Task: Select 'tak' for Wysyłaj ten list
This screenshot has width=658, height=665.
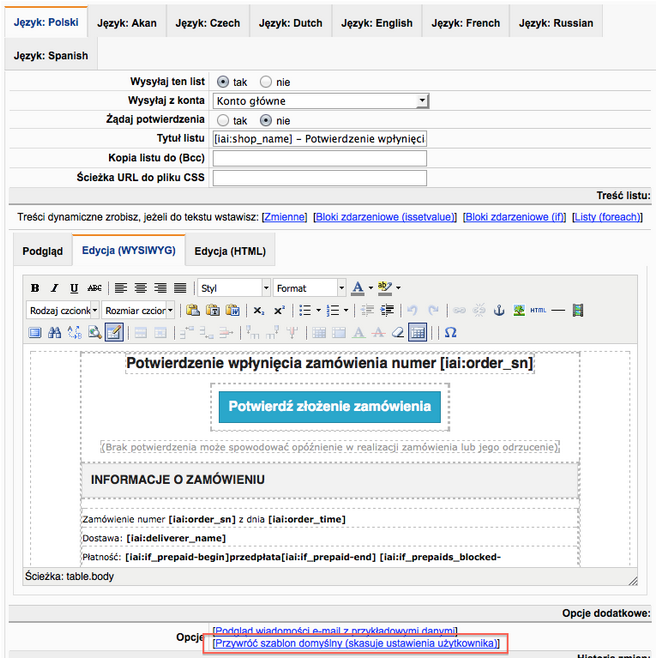Action: (223, 82)
